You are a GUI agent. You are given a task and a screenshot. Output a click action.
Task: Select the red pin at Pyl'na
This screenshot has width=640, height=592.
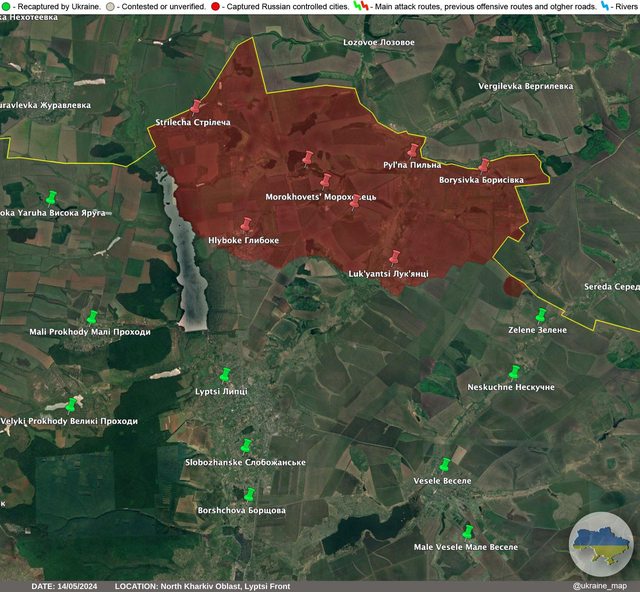coord(412,150)
